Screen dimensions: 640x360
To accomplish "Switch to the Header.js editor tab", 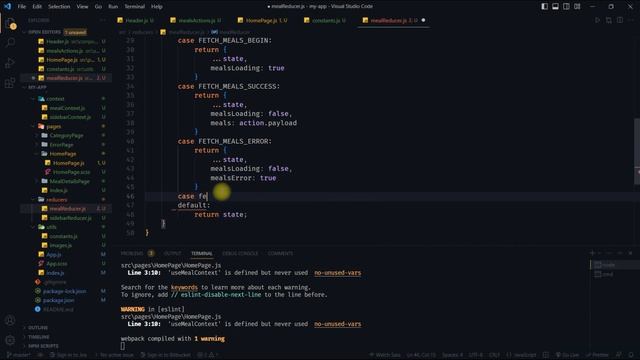I will [x=136, y=20].
